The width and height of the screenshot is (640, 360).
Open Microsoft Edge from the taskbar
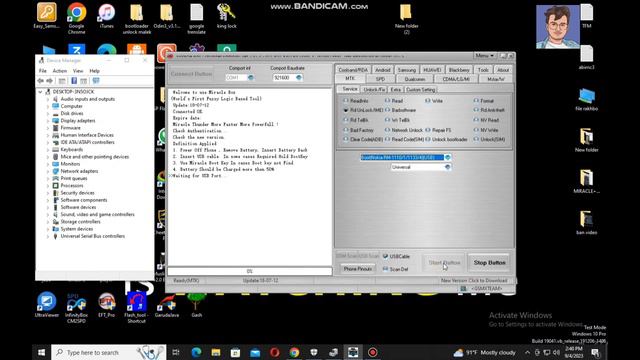click(x=196, y=352)
